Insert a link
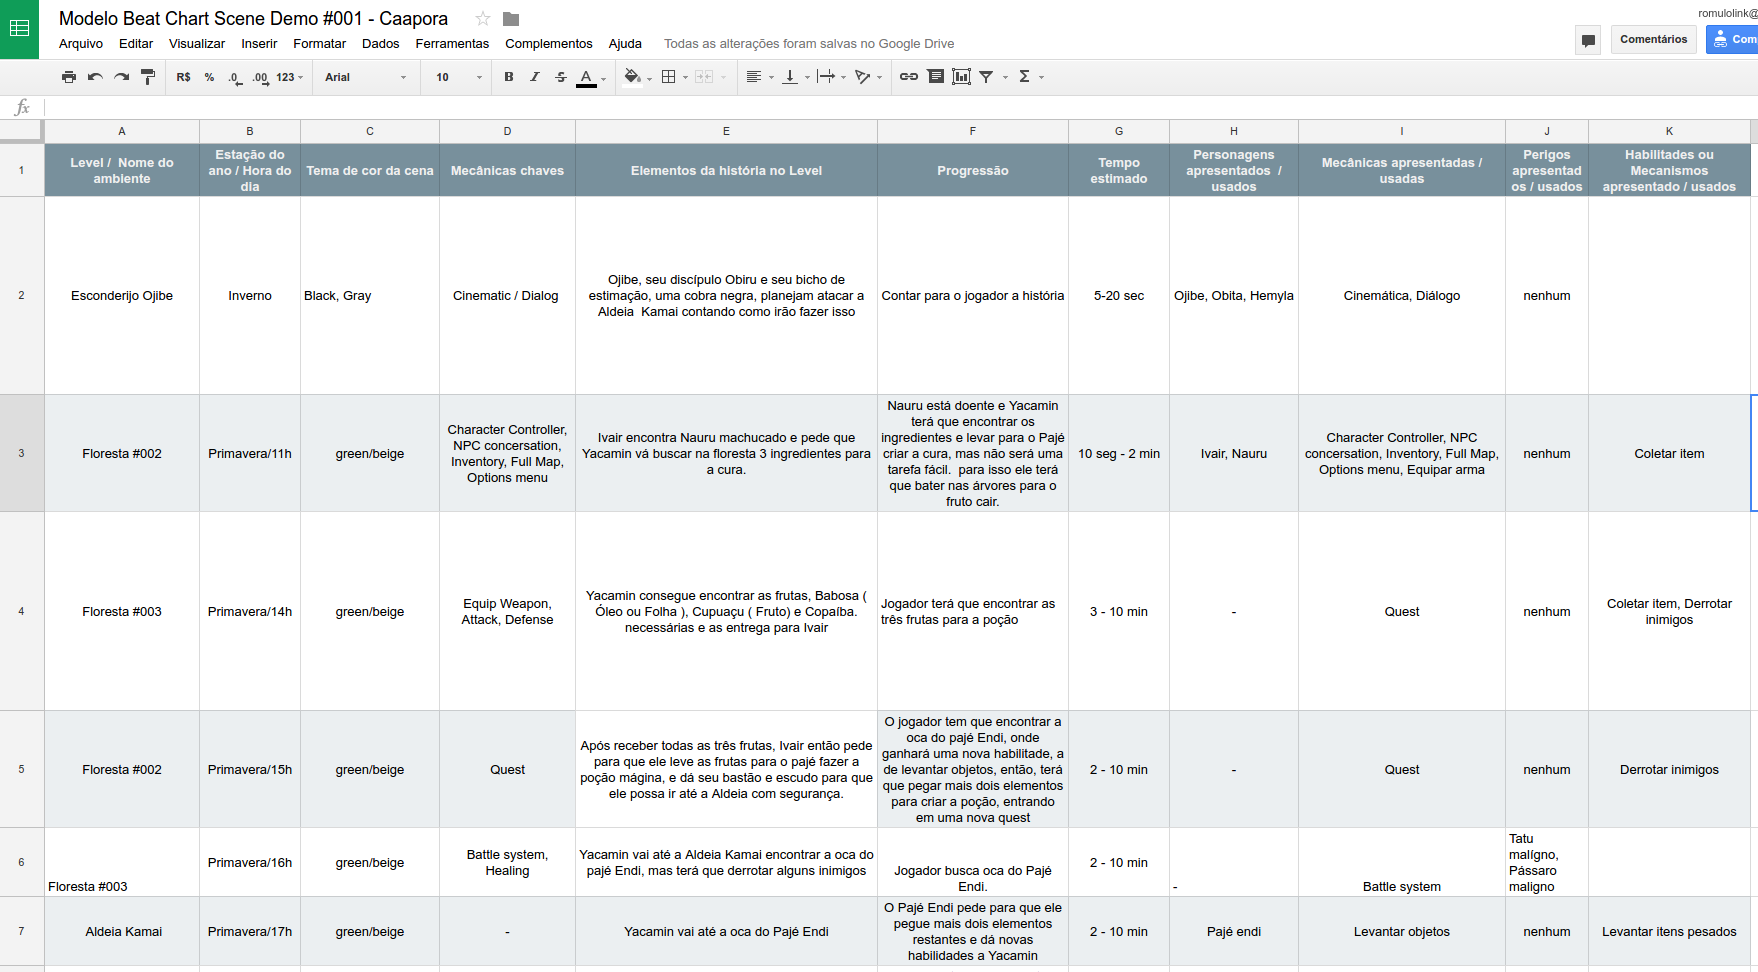Screen dimensions: 1758x972 909,77
